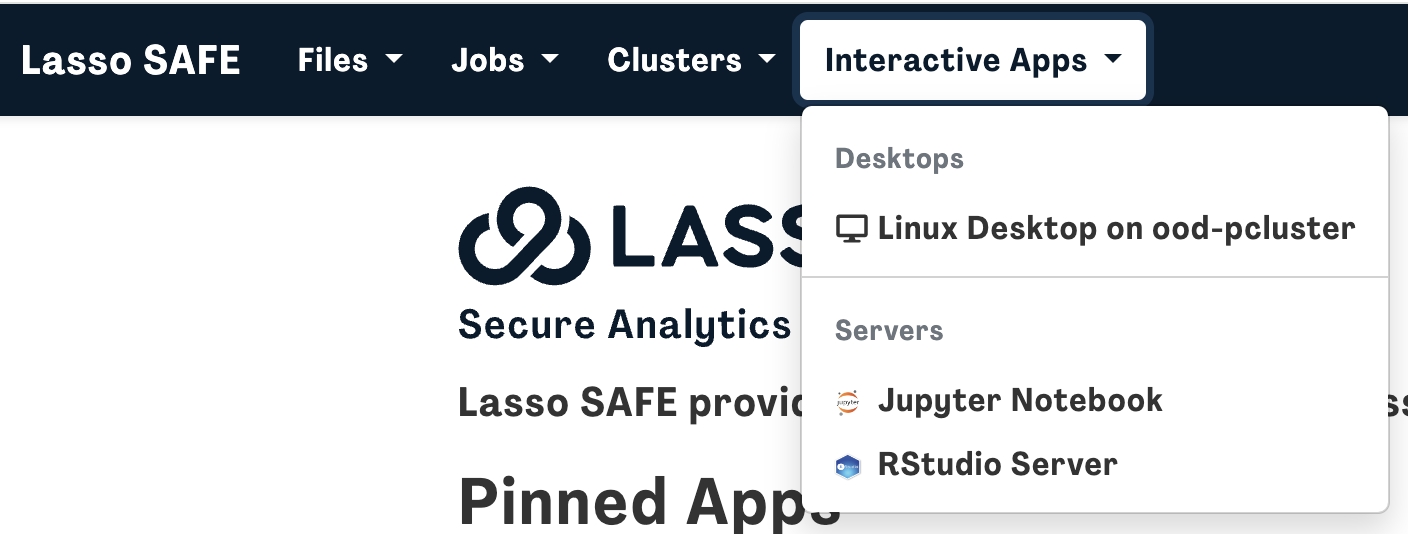
Task: Expand the Clusters dropdown menu
Action: click(691, 60)
